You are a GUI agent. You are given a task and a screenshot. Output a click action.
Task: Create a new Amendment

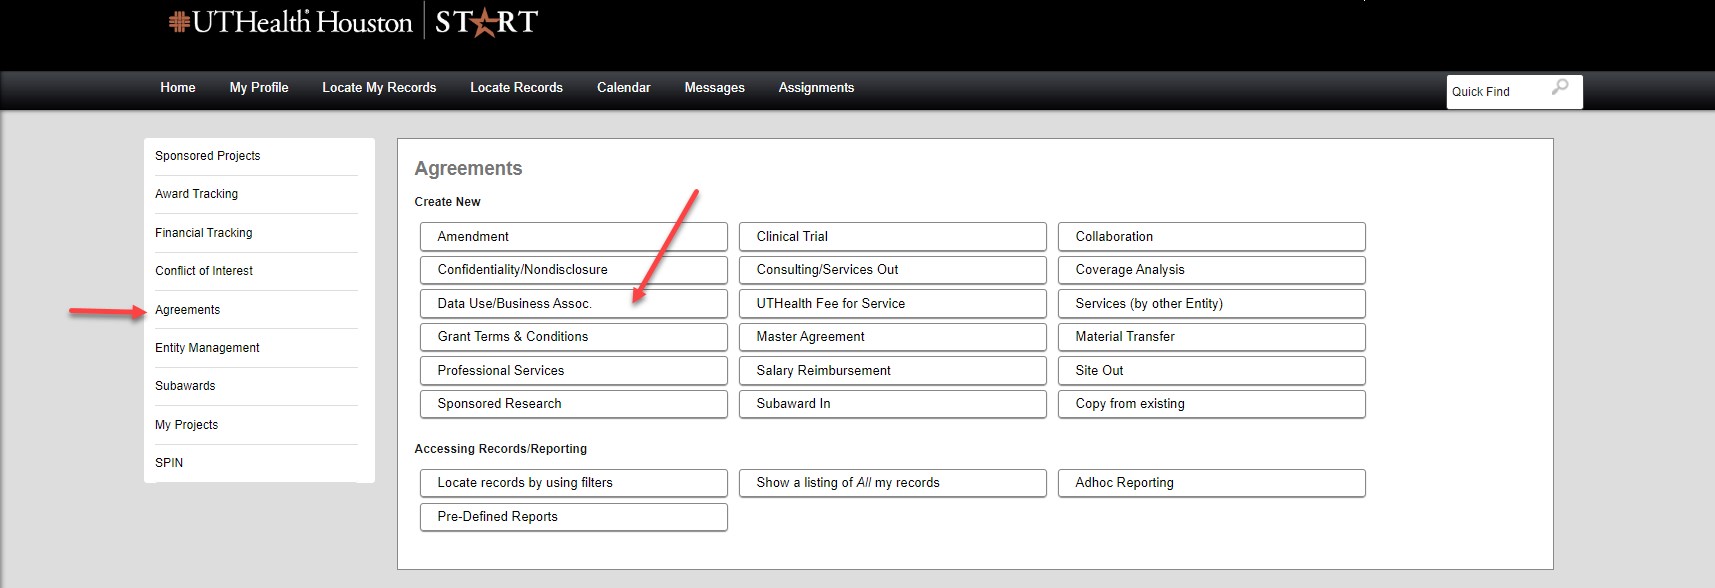[573, 237]
